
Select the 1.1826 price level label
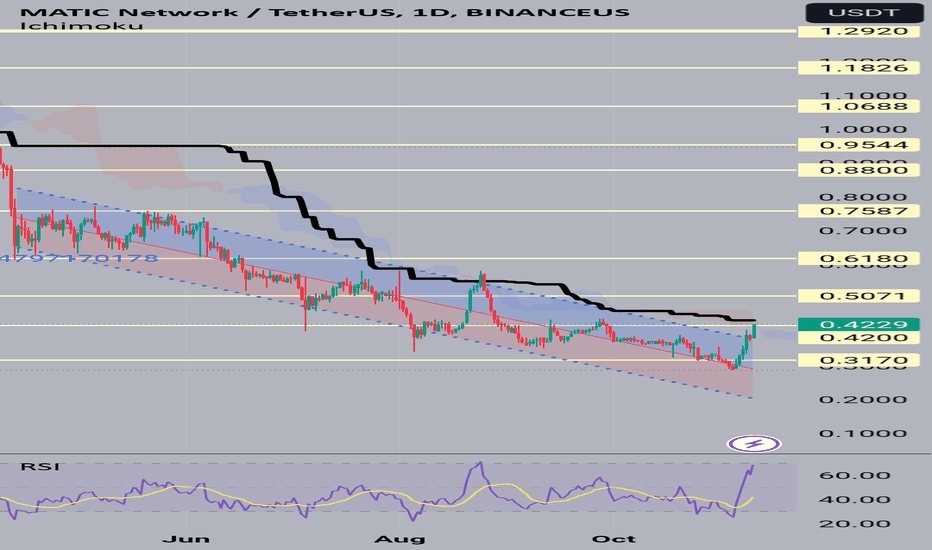click(x=858, y=68)
